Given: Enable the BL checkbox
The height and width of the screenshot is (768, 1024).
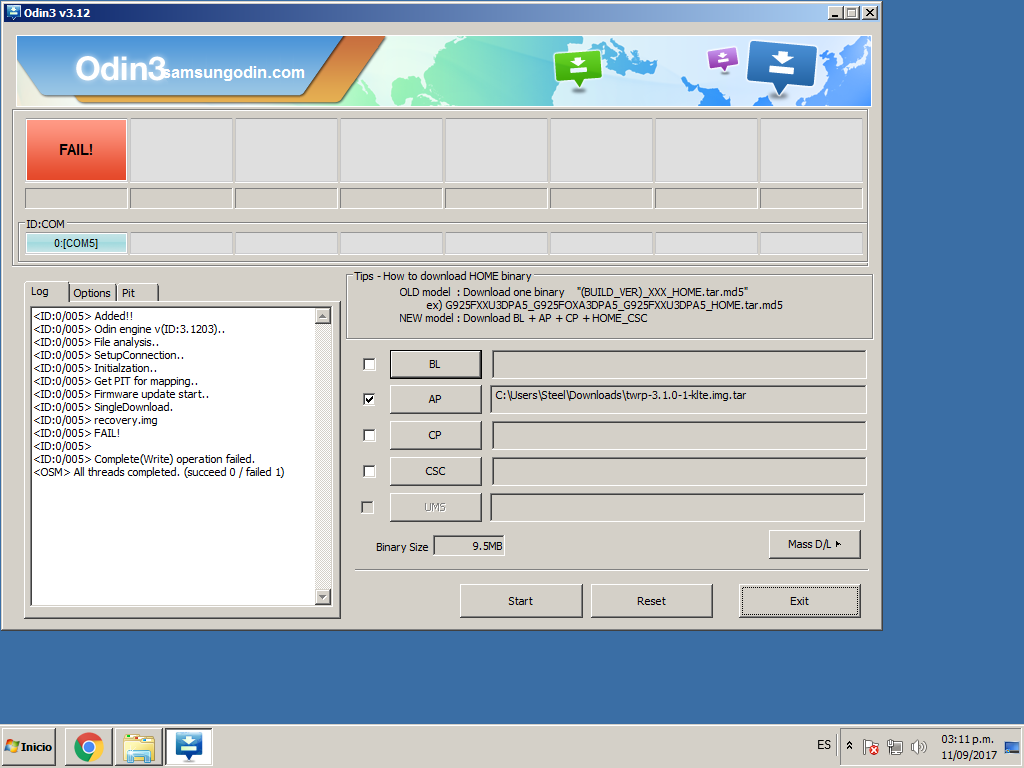Looking at the screenshot, I should (370, 364).
